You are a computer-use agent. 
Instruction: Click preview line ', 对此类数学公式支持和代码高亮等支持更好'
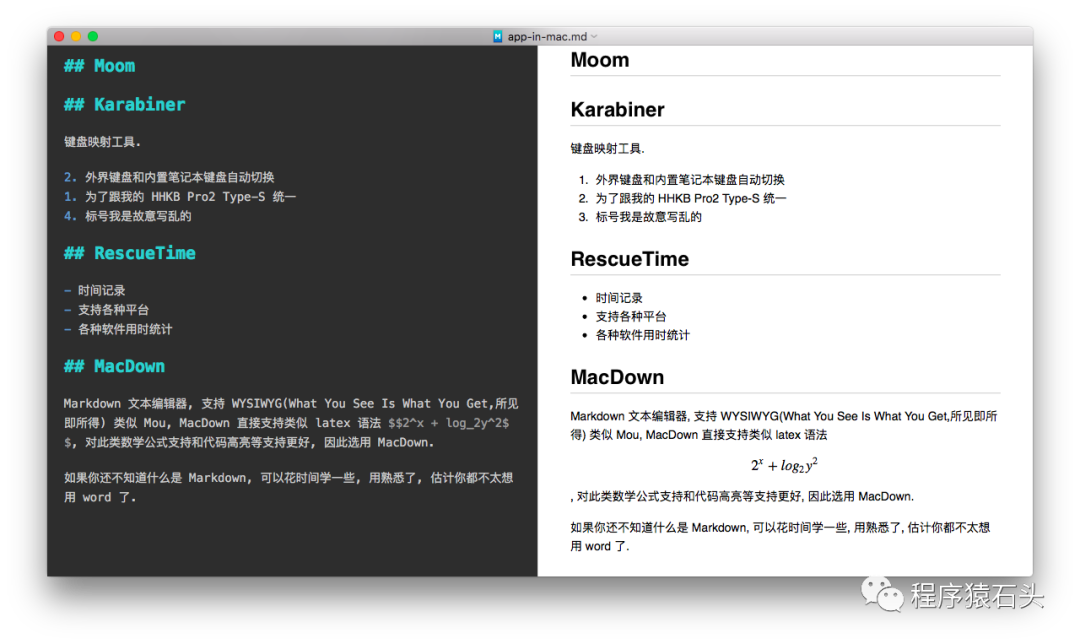point(742,497)
